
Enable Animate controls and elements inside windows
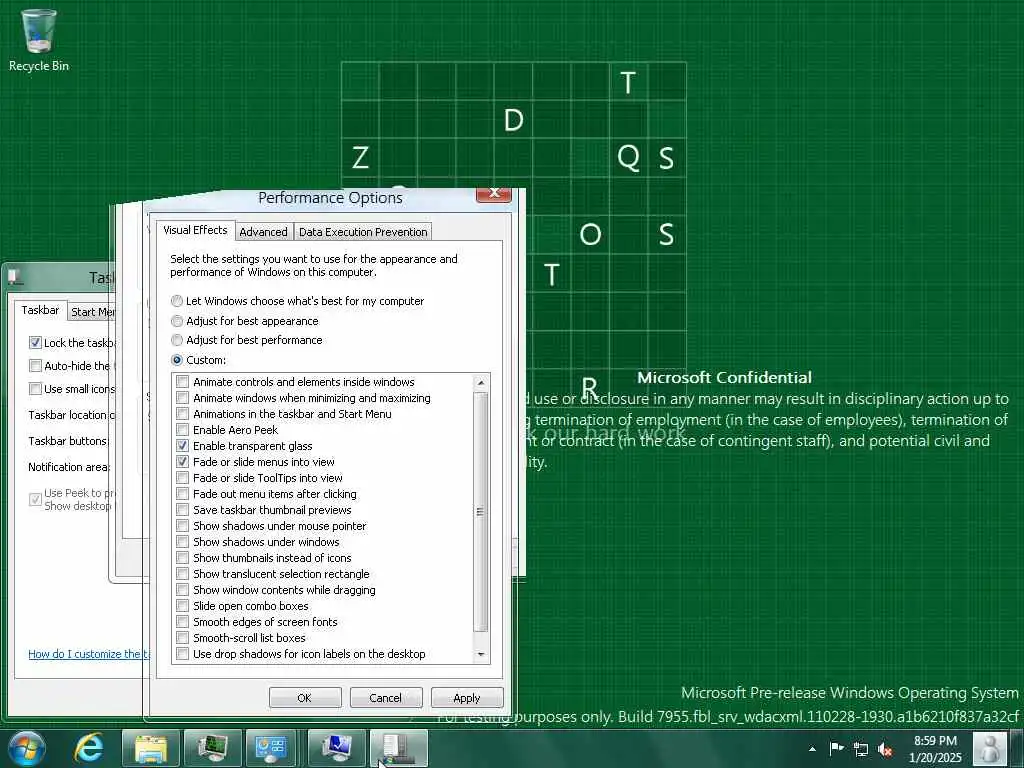183,382
